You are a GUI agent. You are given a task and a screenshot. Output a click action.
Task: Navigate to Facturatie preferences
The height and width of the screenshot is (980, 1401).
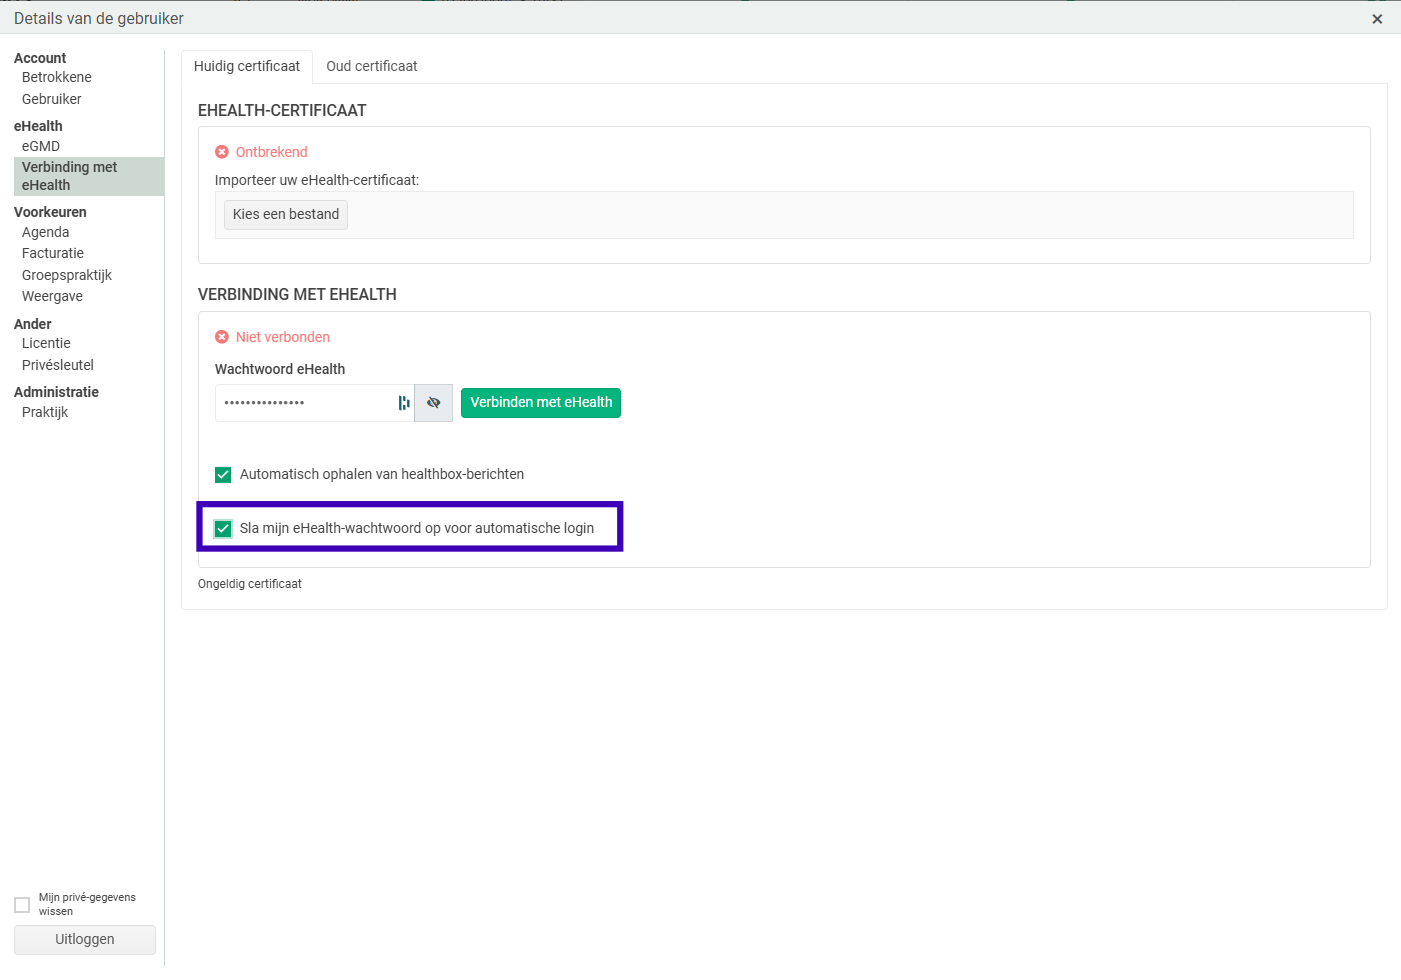coord(53,253)
